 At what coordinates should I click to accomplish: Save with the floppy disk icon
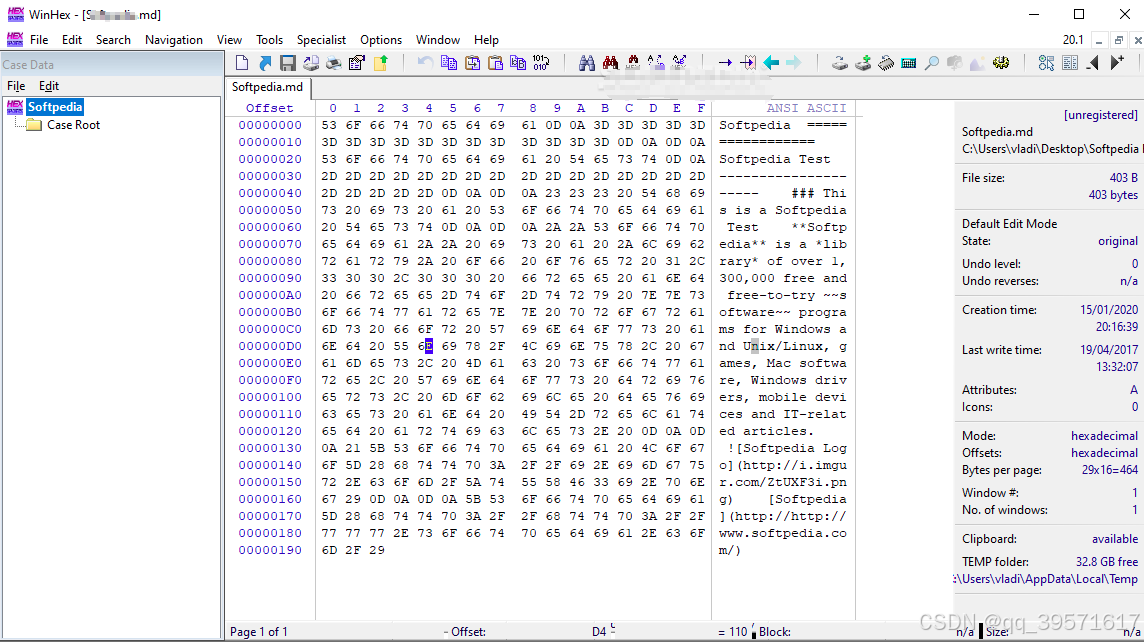coord(288,63)
